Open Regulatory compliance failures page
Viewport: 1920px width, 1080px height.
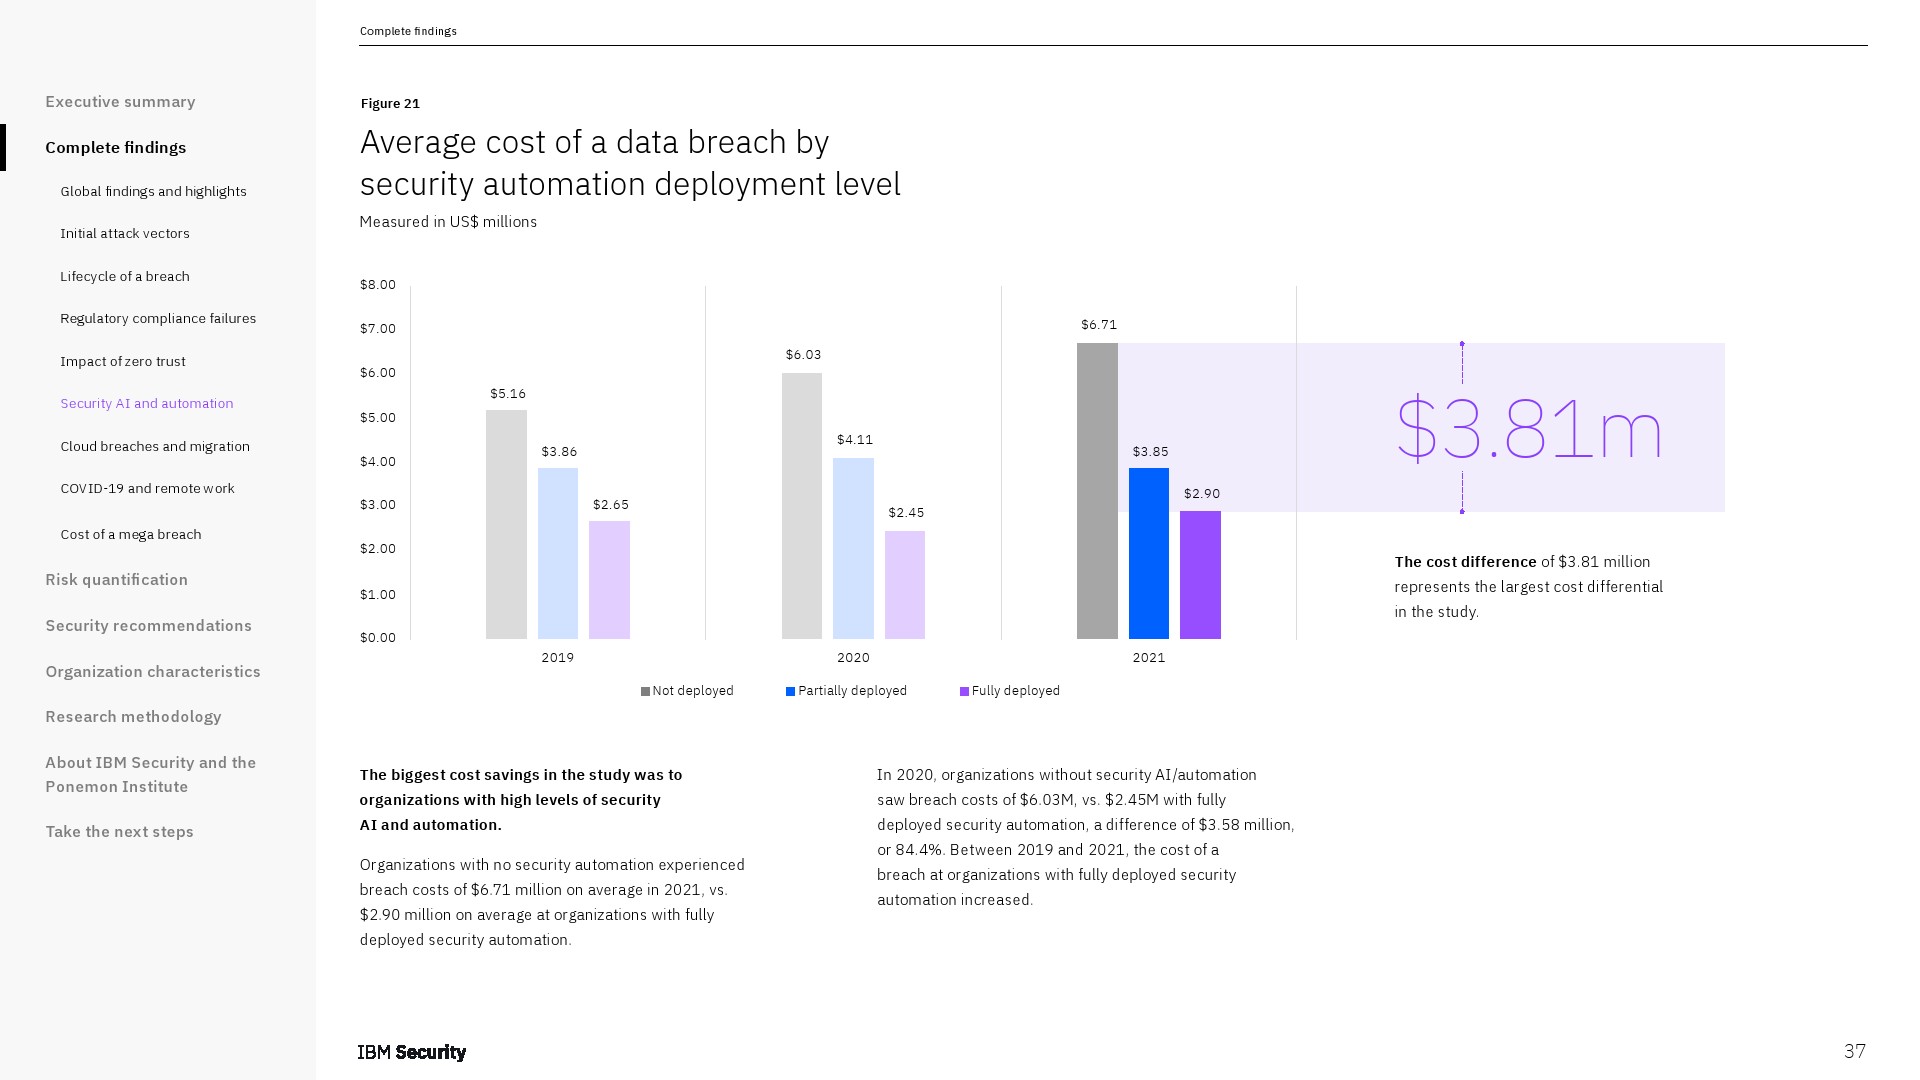click(158, 318)
